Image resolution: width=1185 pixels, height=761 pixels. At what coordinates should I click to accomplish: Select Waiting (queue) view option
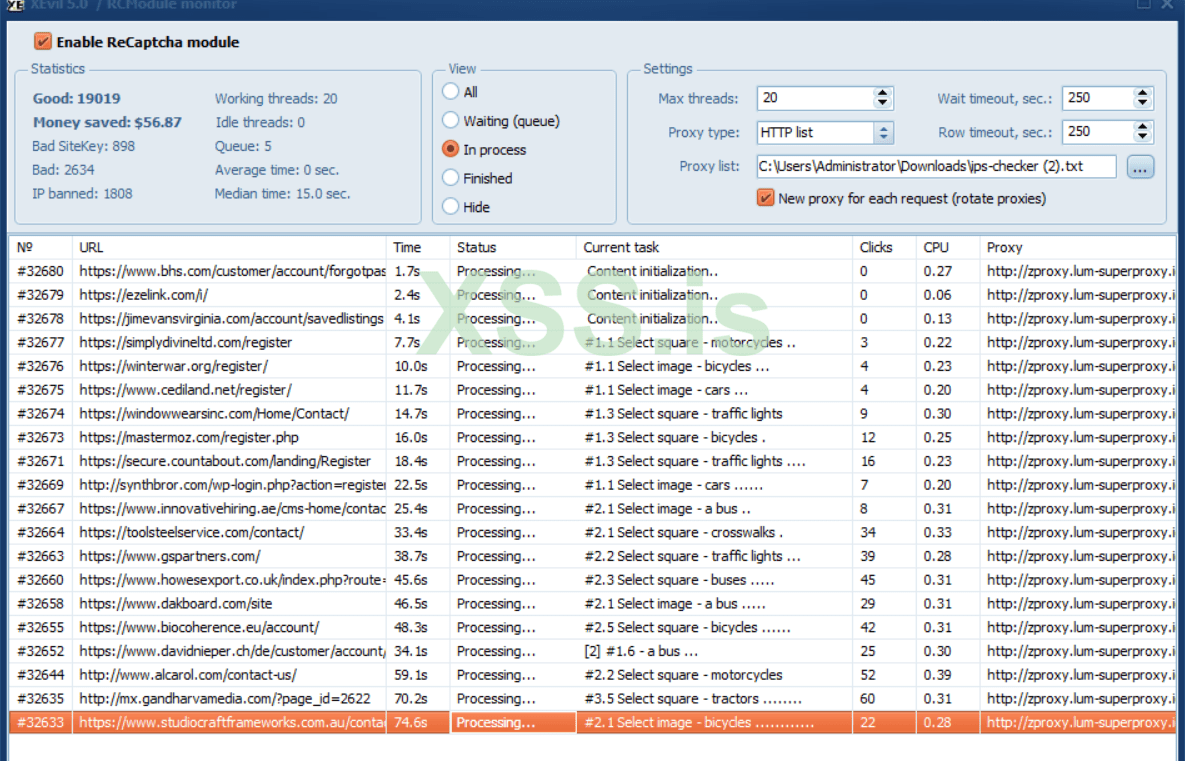pos(451,121)
